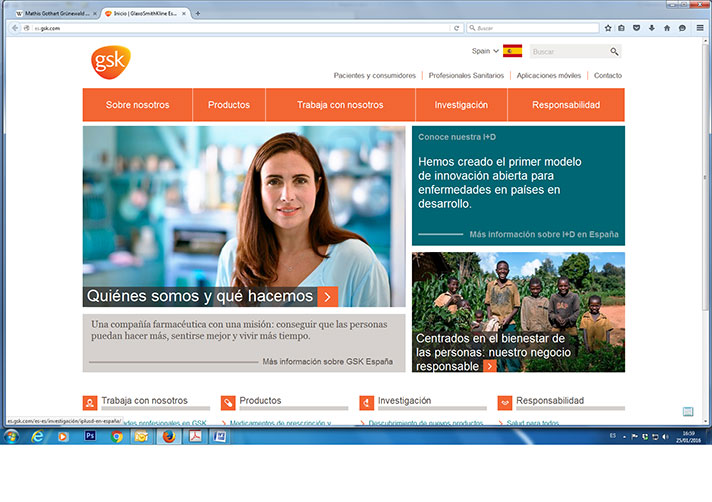The width and height of the screenshot is (712, 502).
Task: Click the page vertical scrollbar
Action: tap(705, 177)
